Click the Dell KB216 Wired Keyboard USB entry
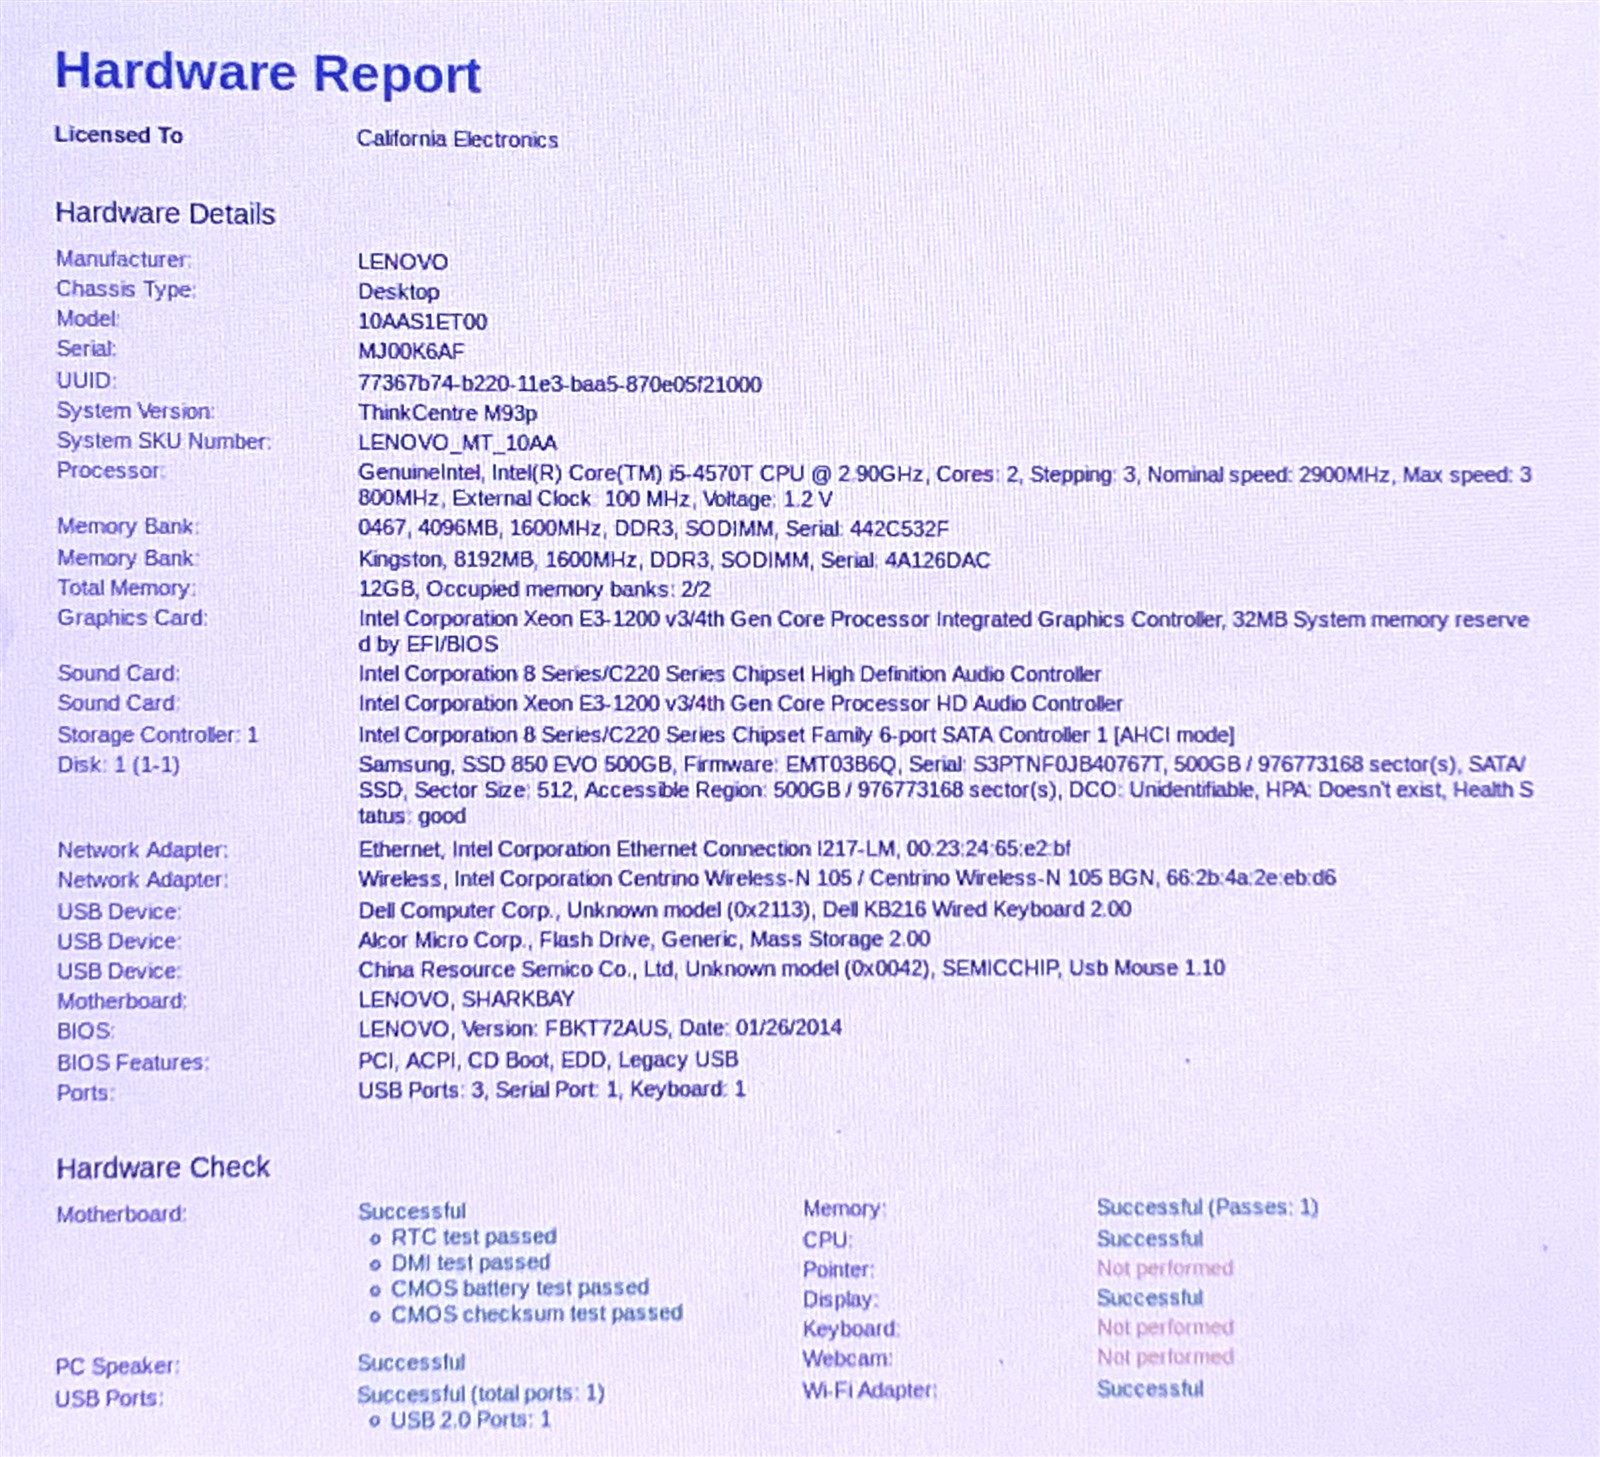 744,910
